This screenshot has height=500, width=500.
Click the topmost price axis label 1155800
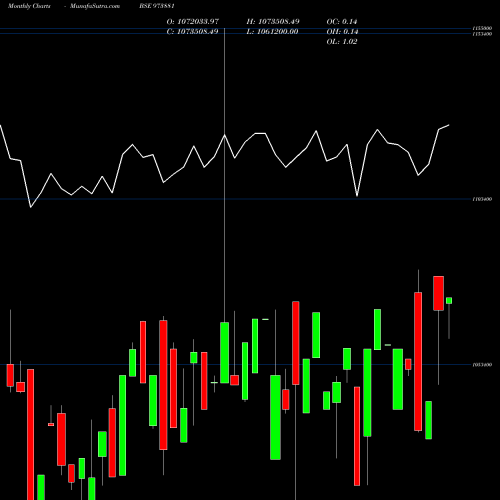(x=482, y=28)
